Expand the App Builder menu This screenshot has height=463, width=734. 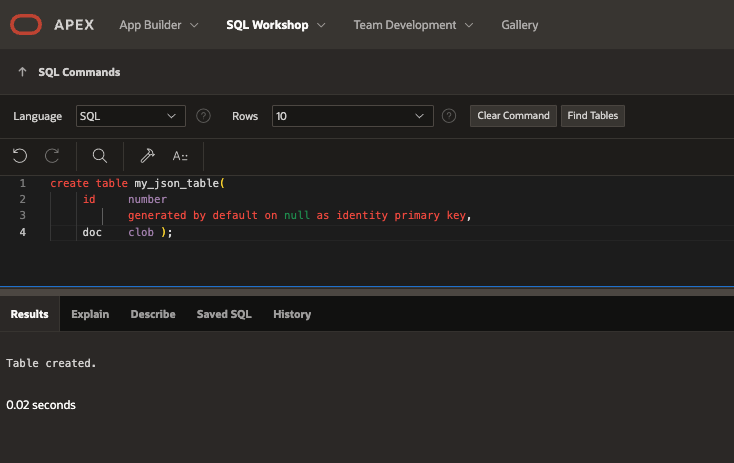coord(158,24)
